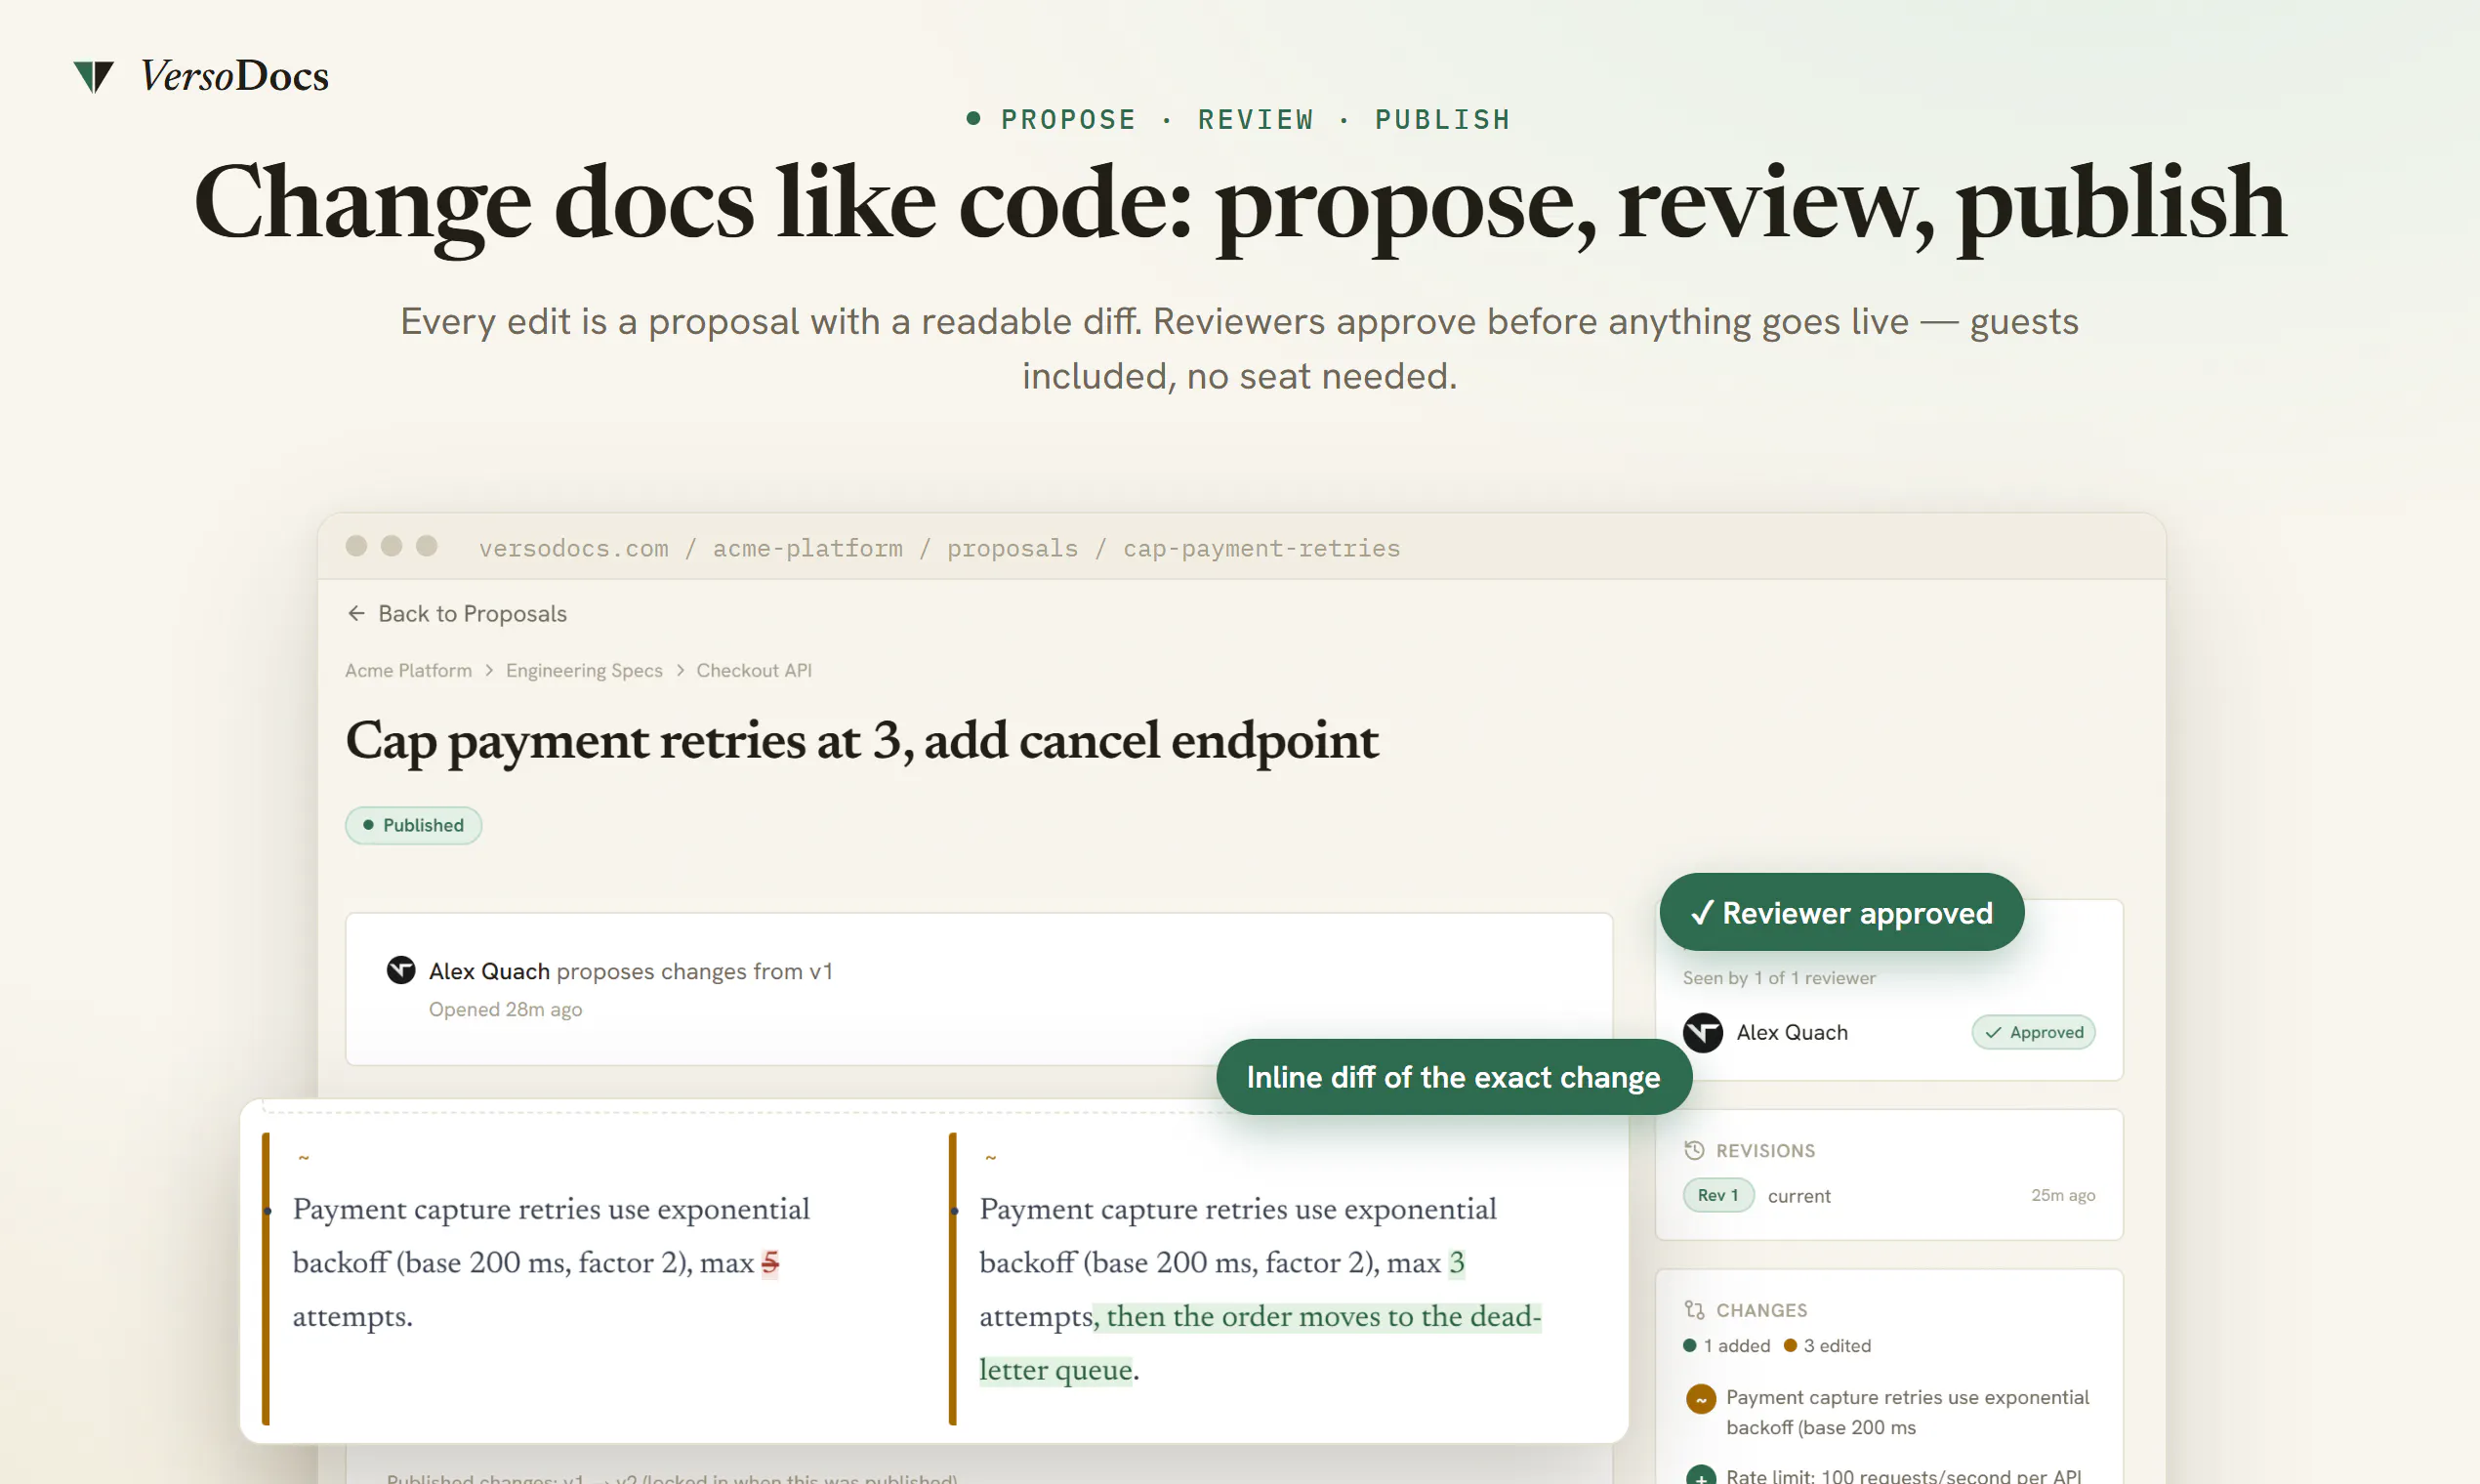
Task: Click chevron between Engineering Specs and Checkout API
Action: 680,670
